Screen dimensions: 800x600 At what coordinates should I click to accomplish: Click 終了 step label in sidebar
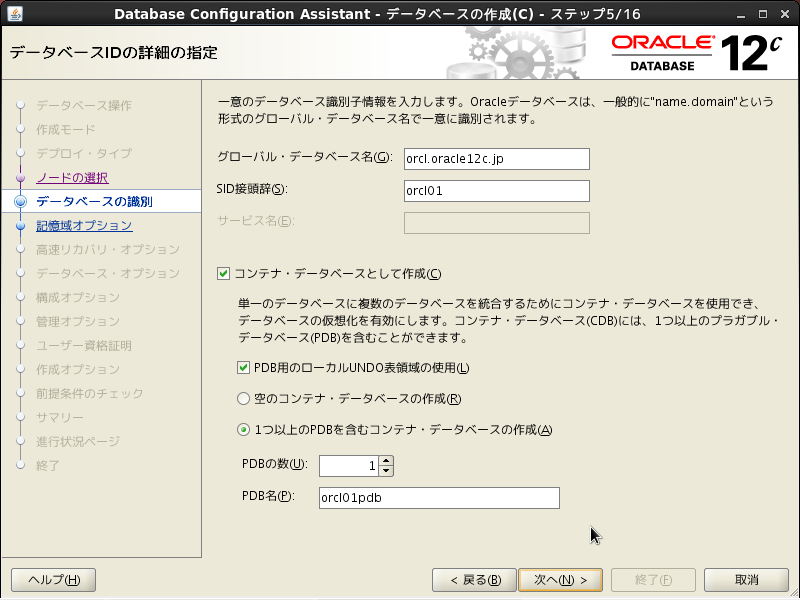[48, 465]
